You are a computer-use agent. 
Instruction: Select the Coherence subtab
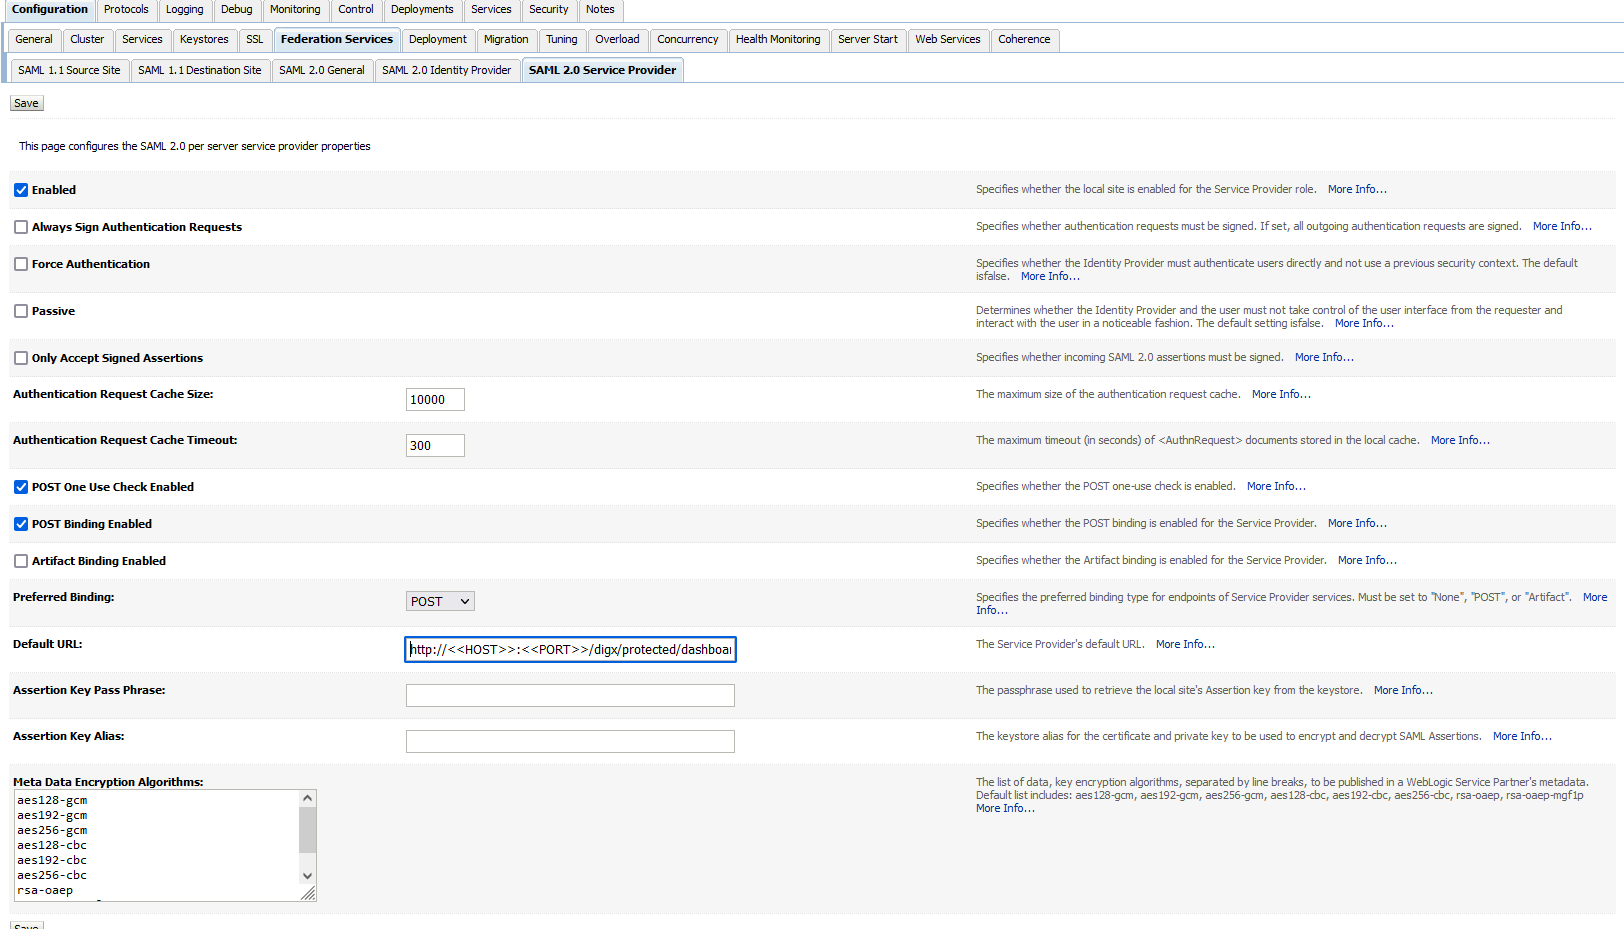[1024, 40]
